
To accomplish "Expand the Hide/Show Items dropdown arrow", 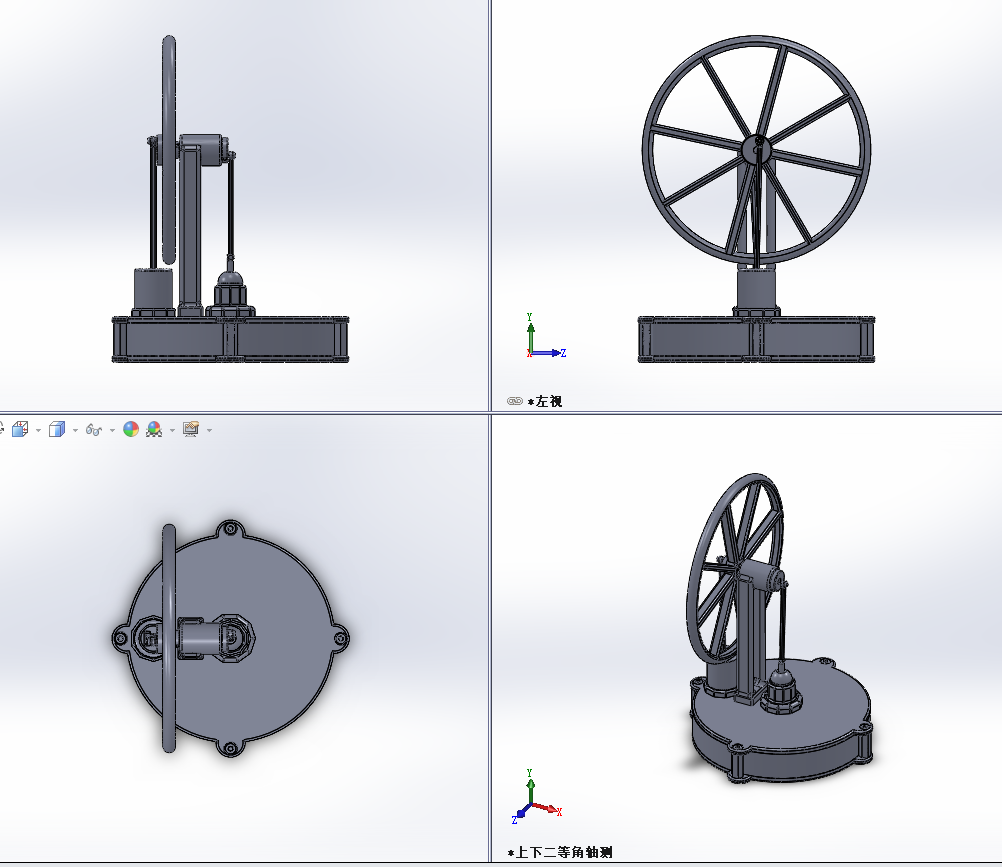I will tap(112, 431).
